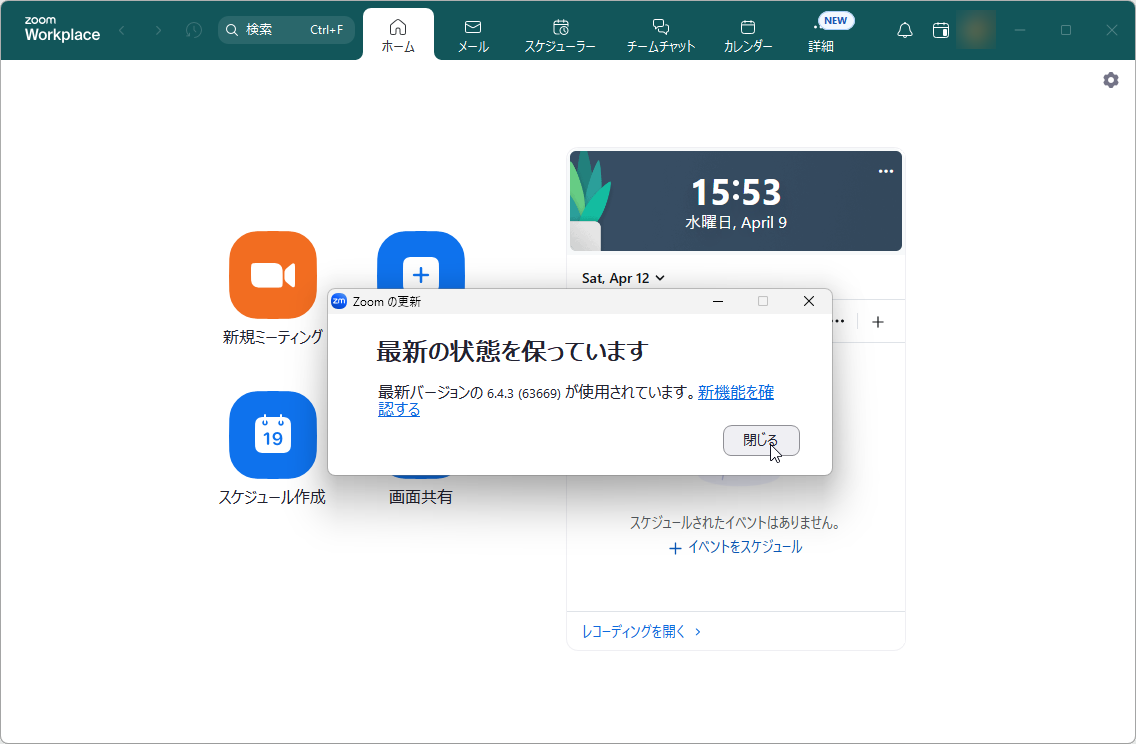Open settings via the gear icon

click(x=1110, y=80)
